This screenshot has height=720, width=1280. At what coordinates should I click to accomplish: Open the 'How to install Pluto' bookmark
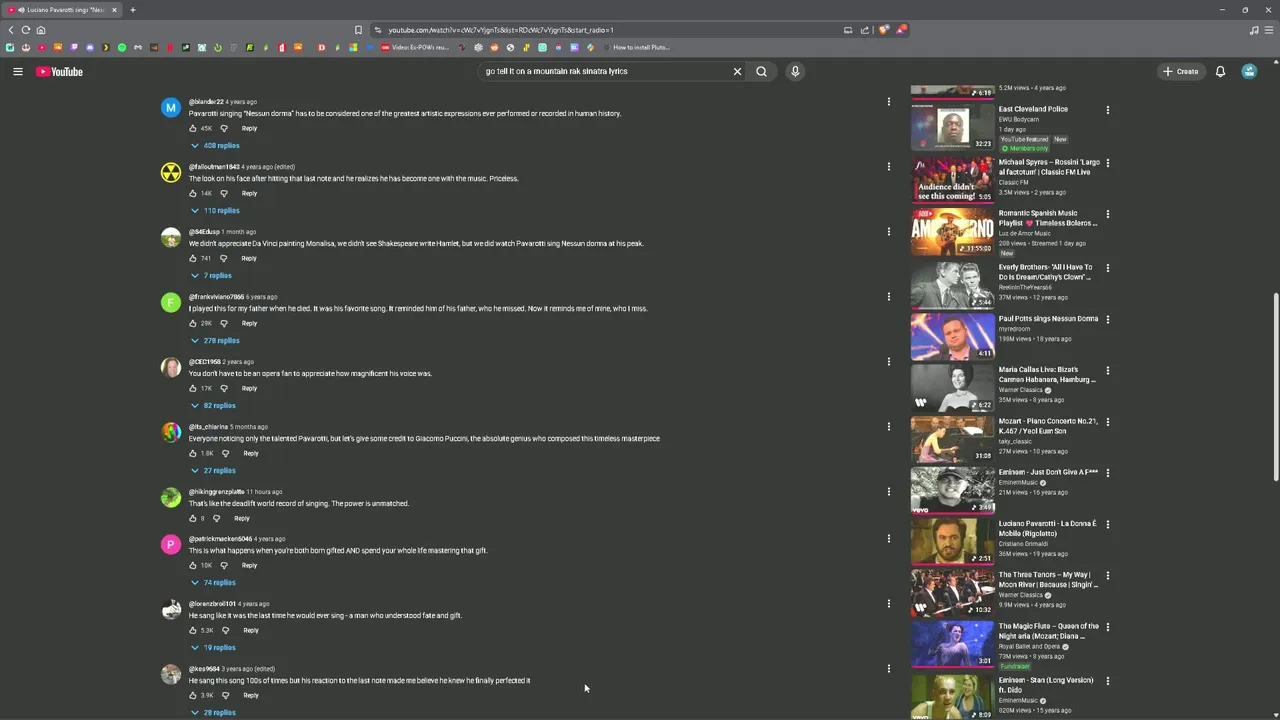(x=635, y=47)
